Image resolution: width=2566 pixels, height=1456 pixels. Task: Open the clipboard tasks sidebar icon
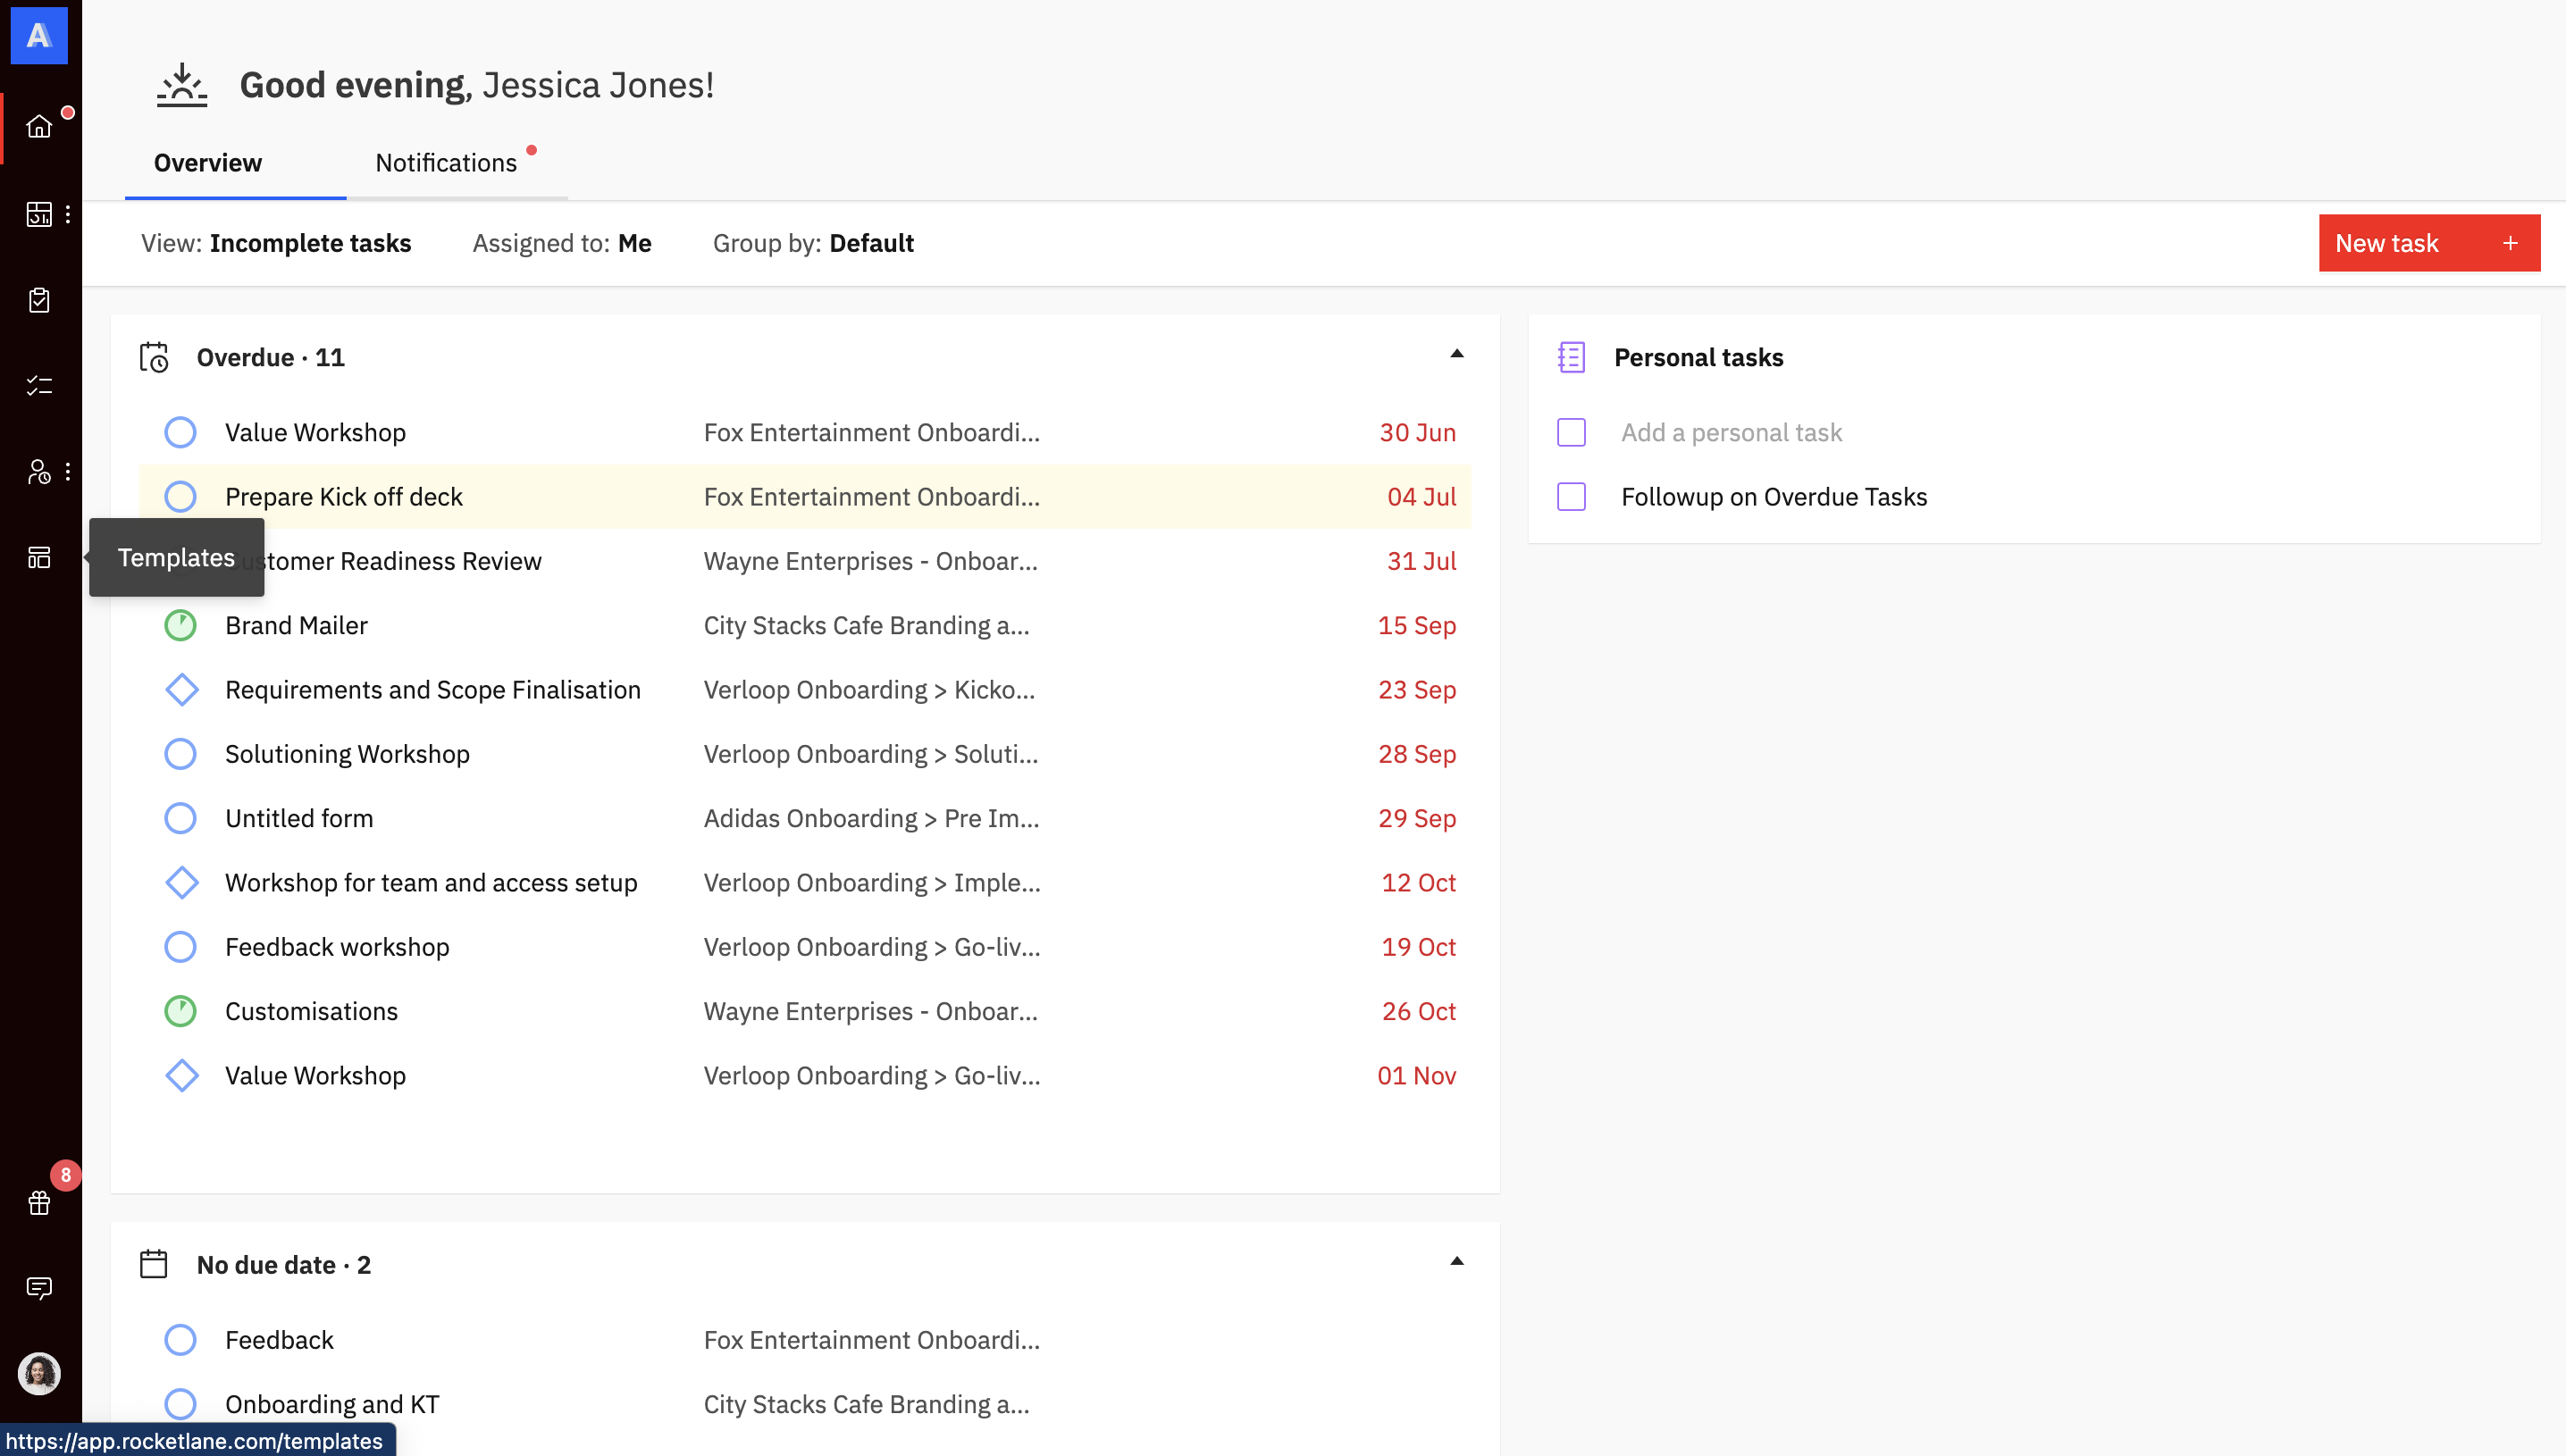pyautogui.click(x=39, y=300)
